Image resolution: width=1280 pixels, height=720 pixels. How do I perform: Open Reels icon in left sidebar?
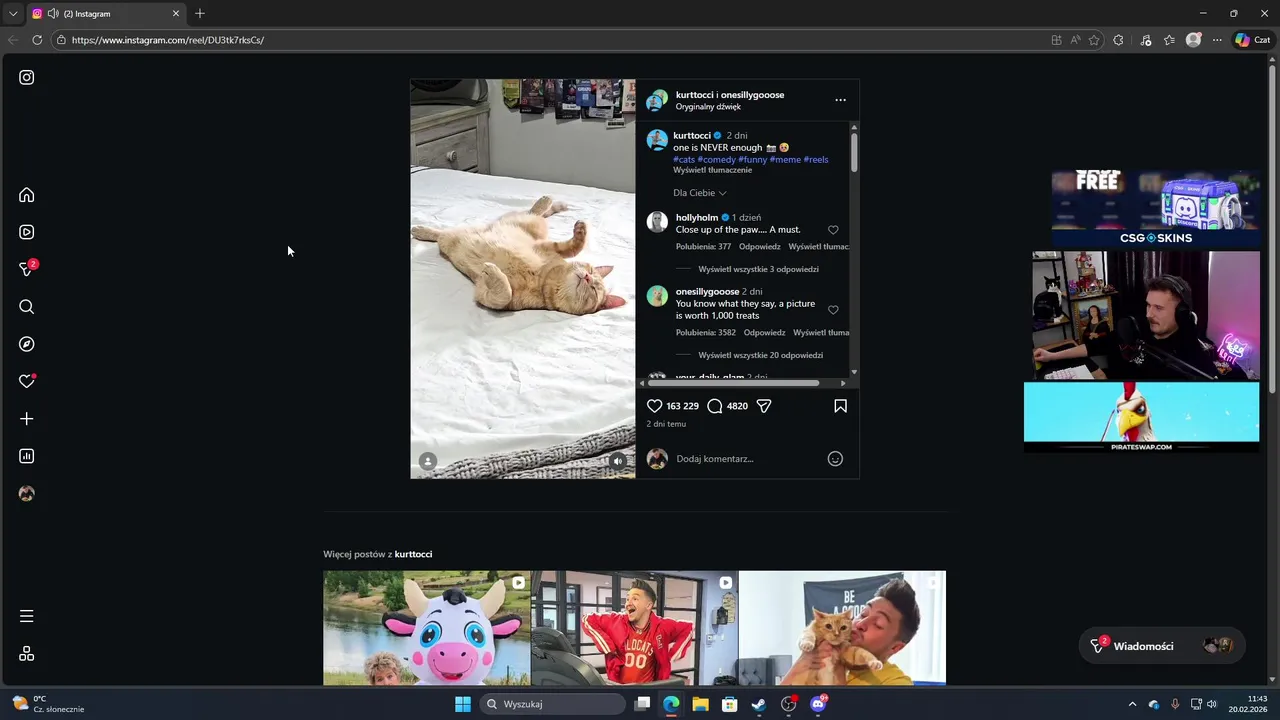(27, 232)
